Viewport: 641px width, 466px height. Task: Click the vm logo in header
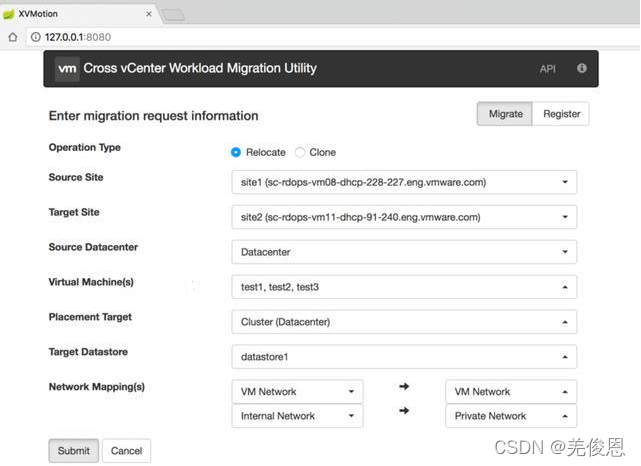tap(67, 69)
